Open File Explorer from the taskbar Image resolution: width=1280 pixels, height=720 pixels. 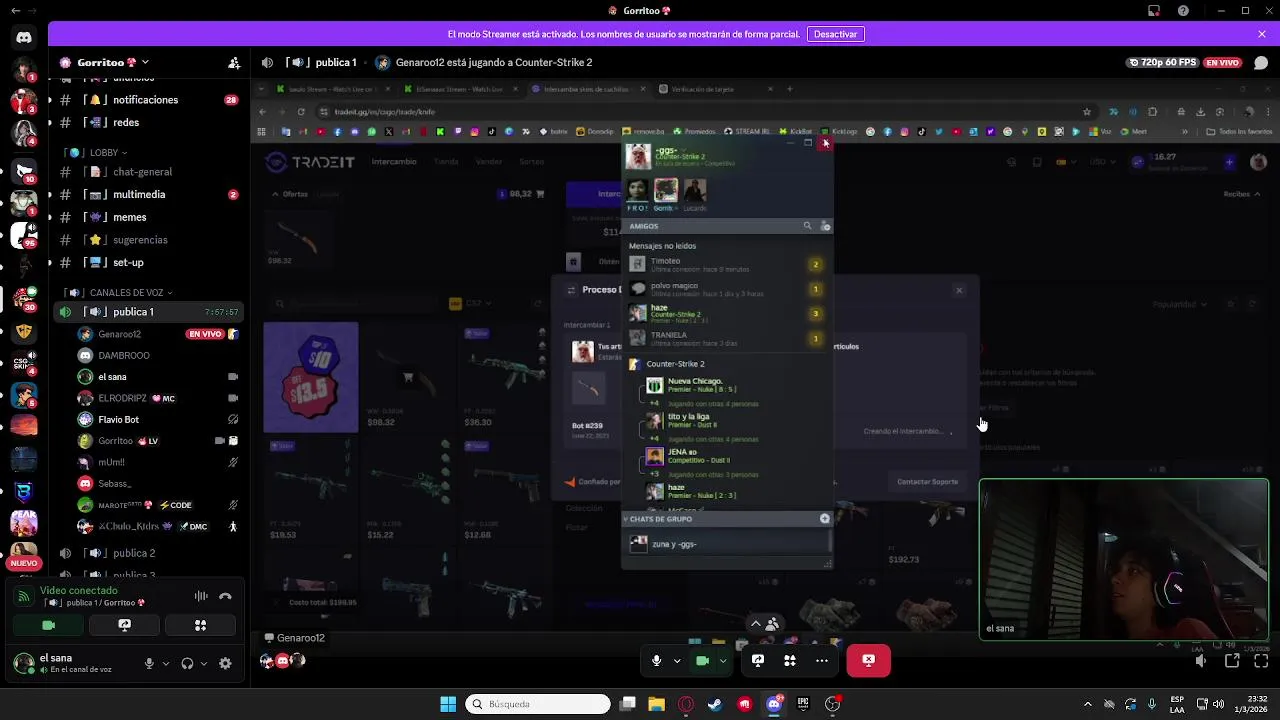[x=656, y=704]
